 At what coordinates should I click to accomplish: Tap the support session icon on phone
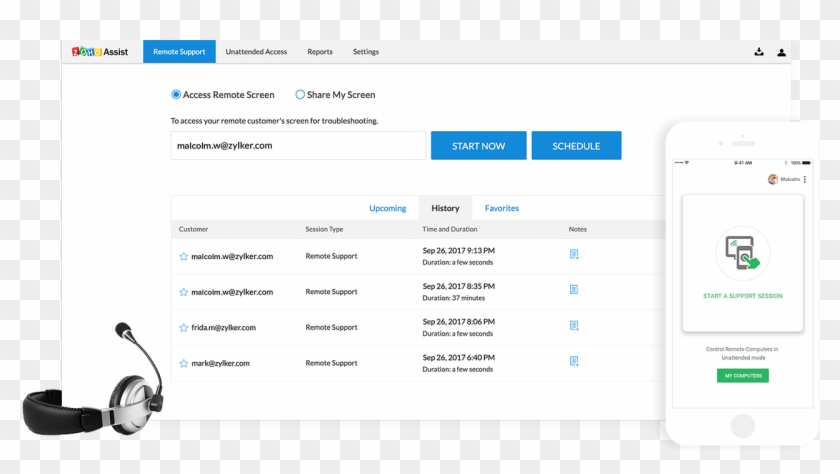742,252
